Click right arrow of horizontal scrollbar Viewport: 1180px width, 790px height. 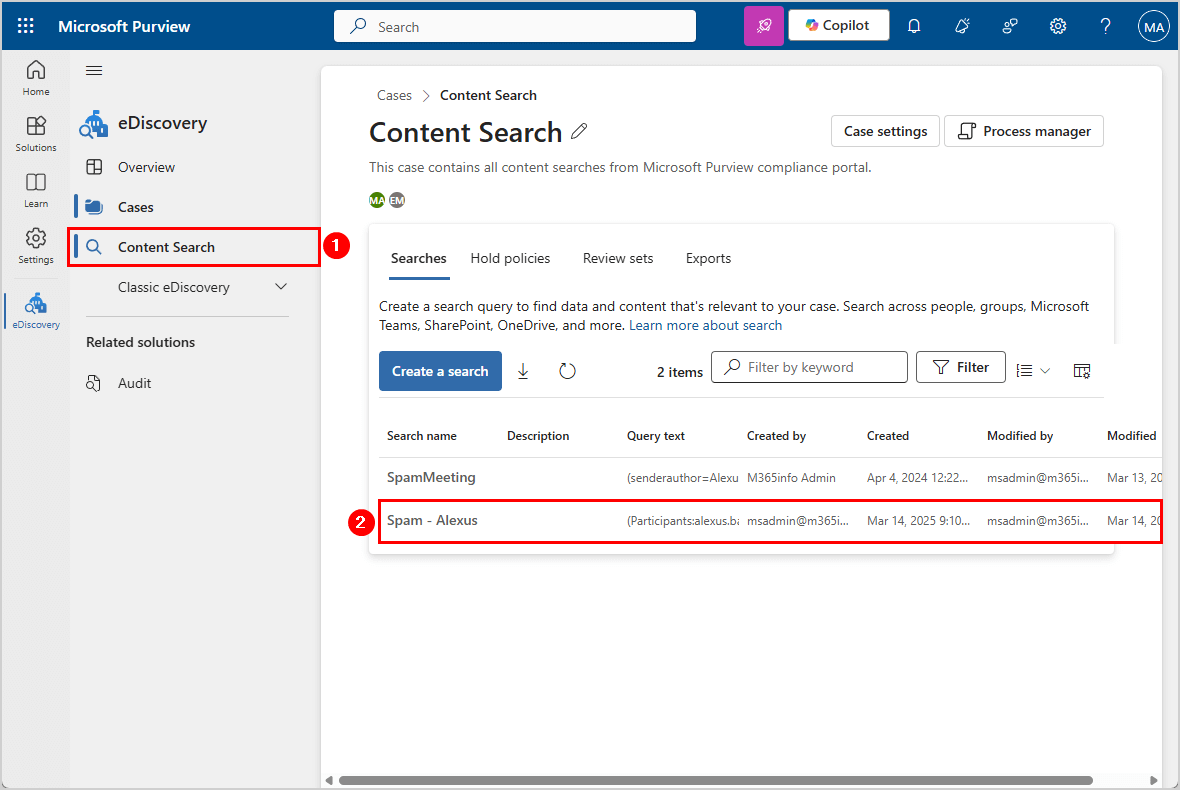1153,780
